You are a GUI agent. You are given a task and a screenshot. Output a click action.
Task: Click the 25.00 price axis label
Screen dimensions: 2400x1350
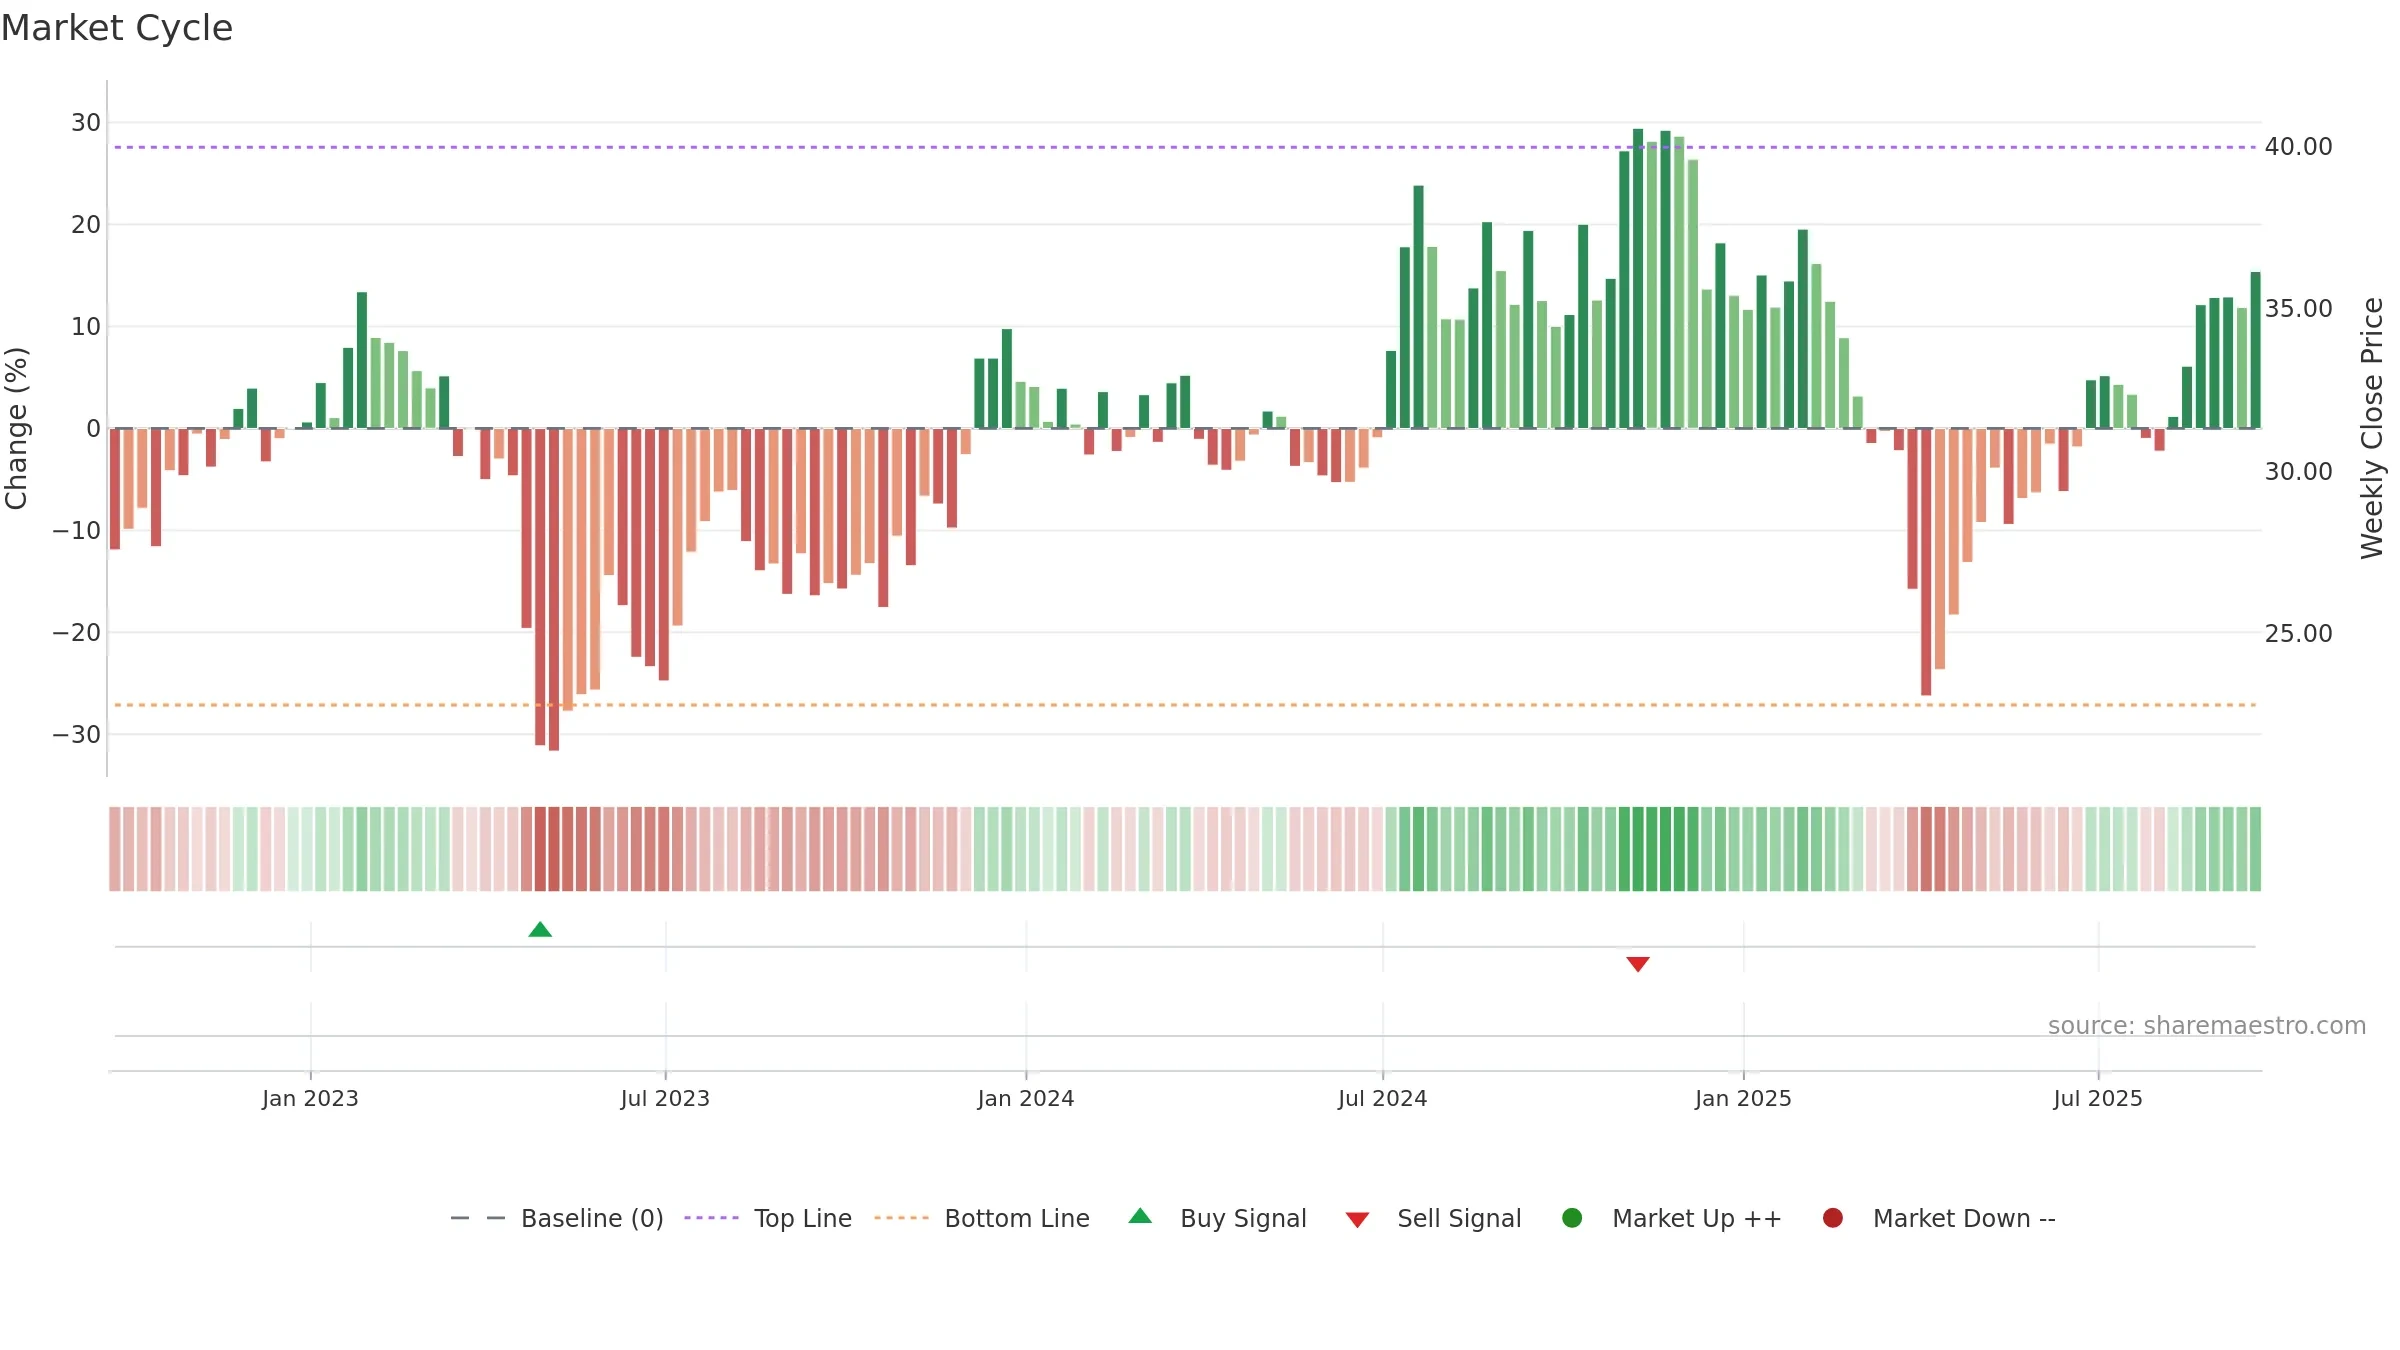2298,634
